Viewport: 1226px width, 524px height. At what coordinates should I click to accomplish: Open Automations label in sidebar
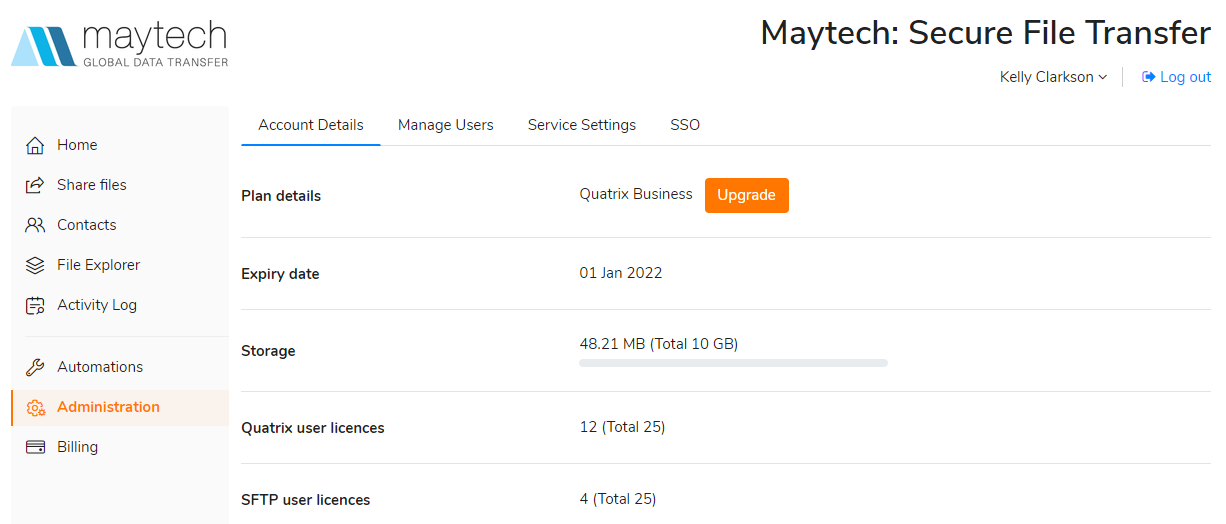100,367
